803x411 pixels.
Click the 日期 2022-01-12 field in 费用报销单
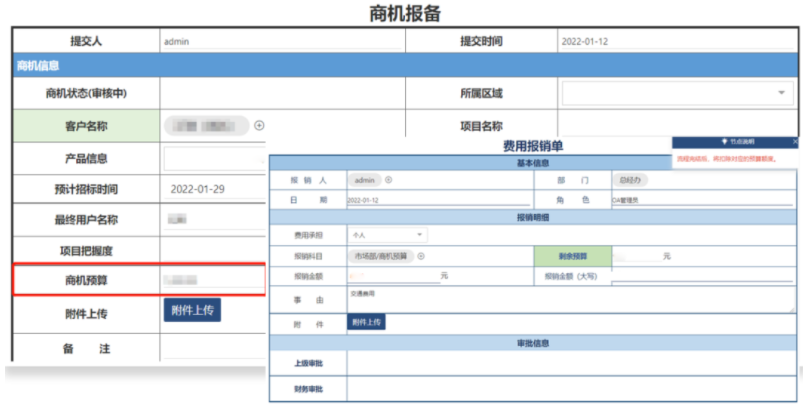tap(439, 201)
